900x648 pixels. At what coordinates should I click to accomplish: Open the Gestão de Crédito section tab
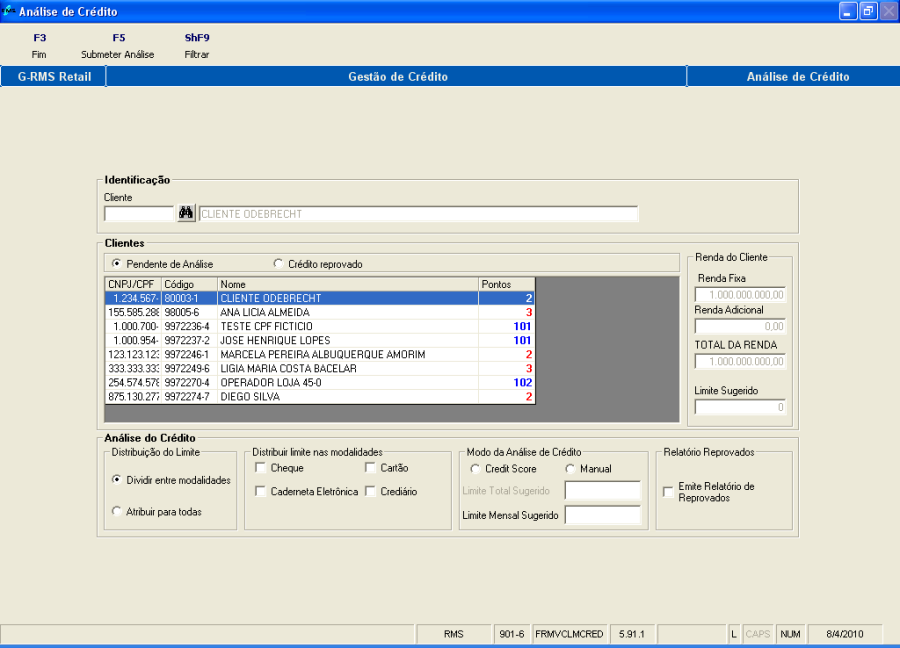396,76
